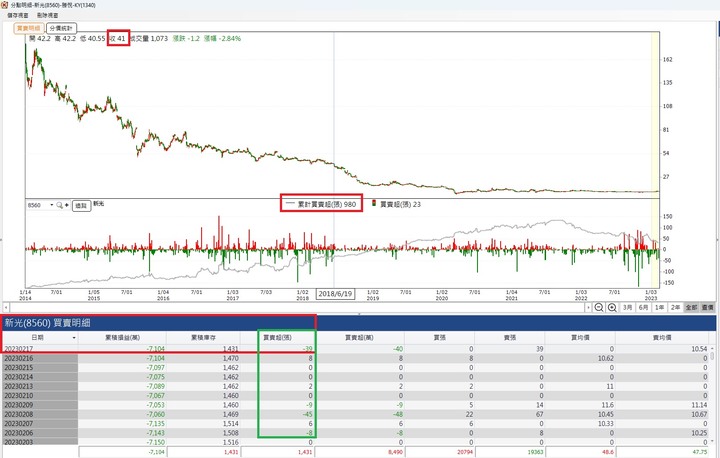Sort by the 買賣超(萬) column header
Screen dimensions: 720x458
pyautogui.click(x=359, y=338)
